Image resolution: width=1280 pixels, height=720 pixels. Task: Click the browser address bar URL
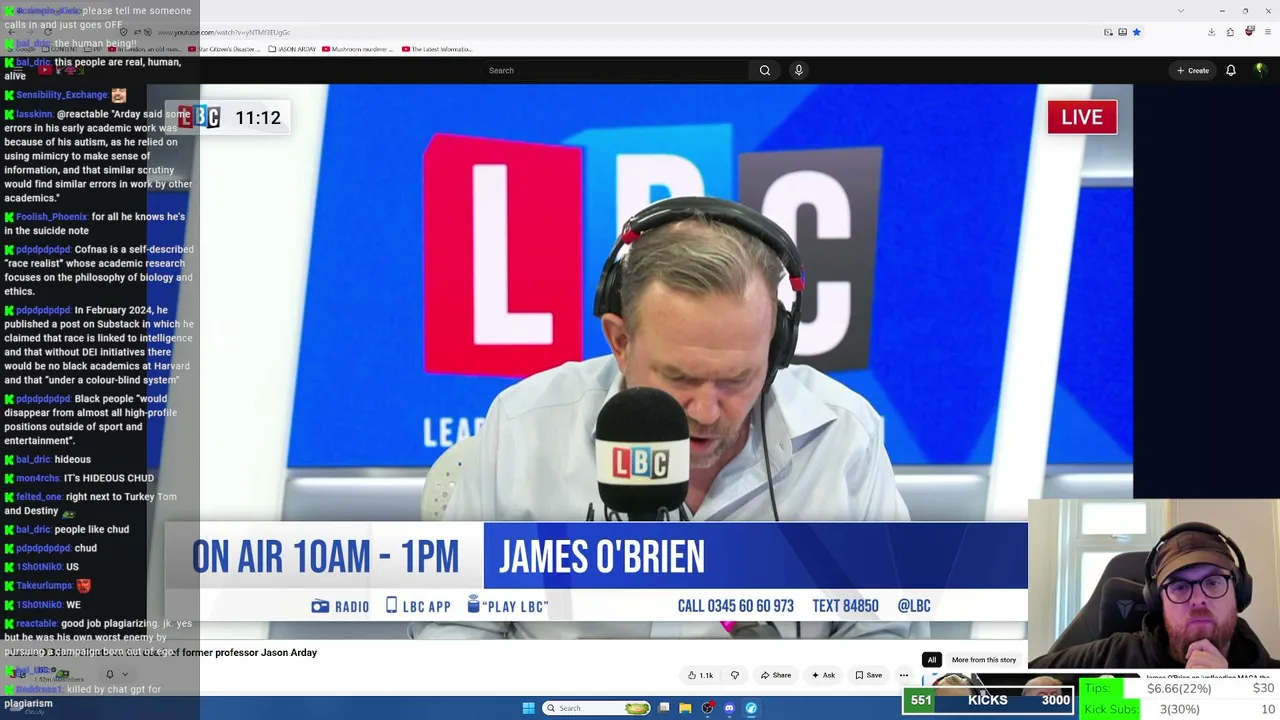coord(224,33)
